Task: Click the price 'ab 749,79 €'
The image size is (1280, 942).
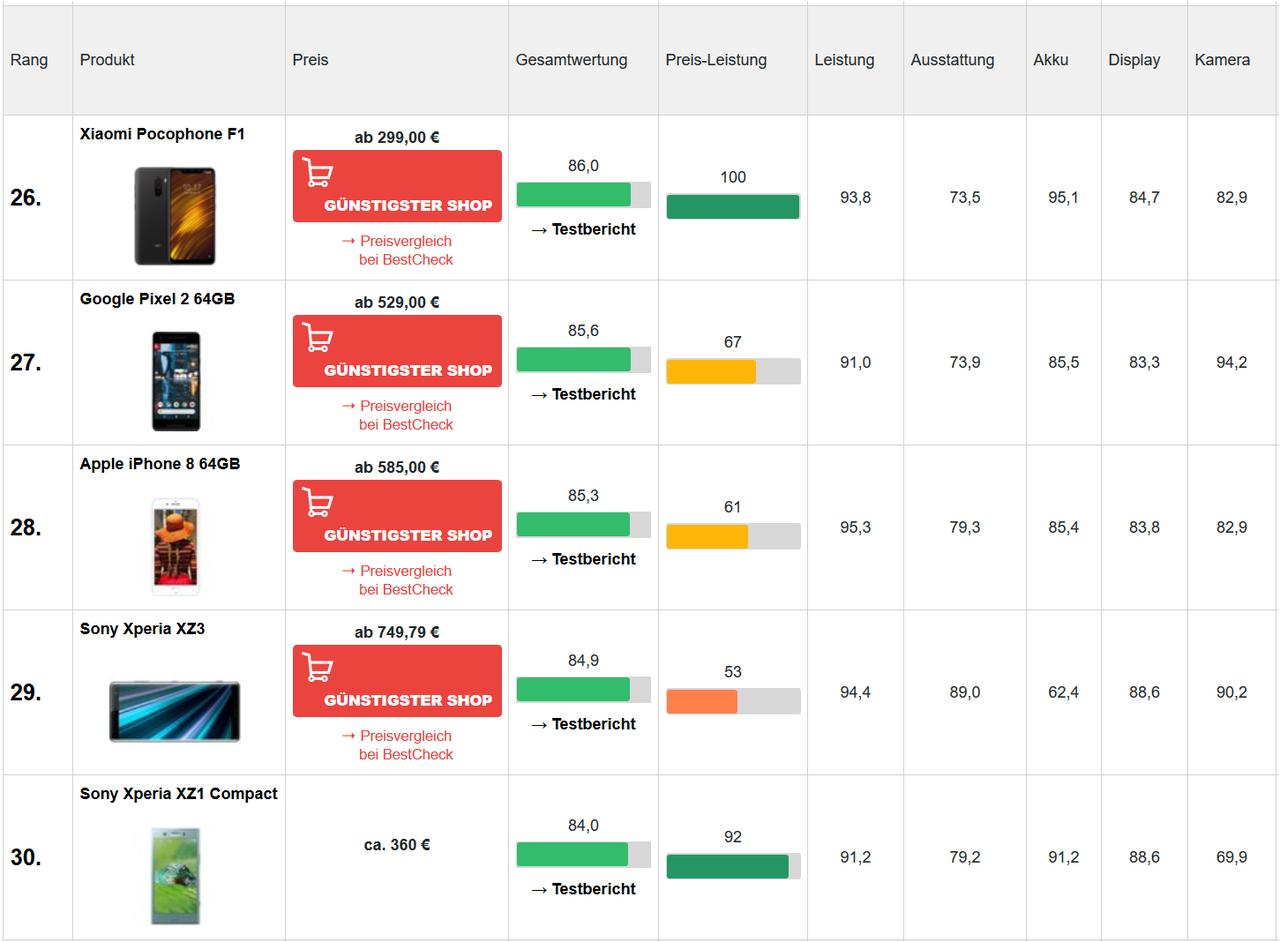Action: click(x=397, y=632)
